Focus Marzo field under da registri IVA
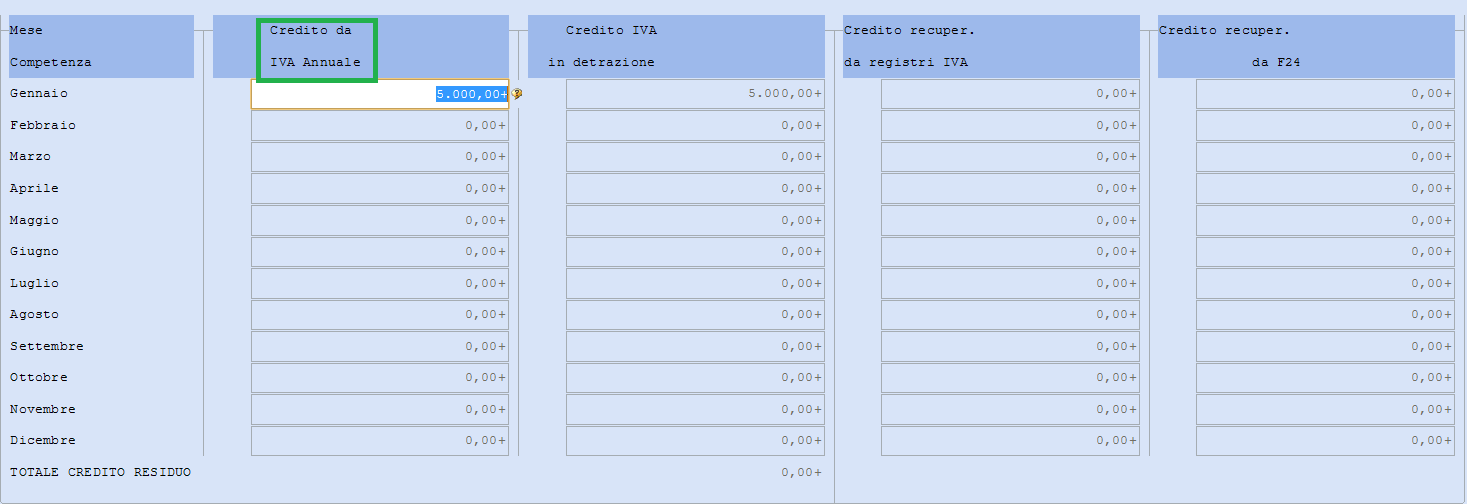The width and height of the screenshot is (1467, 504). point(1010,157)
